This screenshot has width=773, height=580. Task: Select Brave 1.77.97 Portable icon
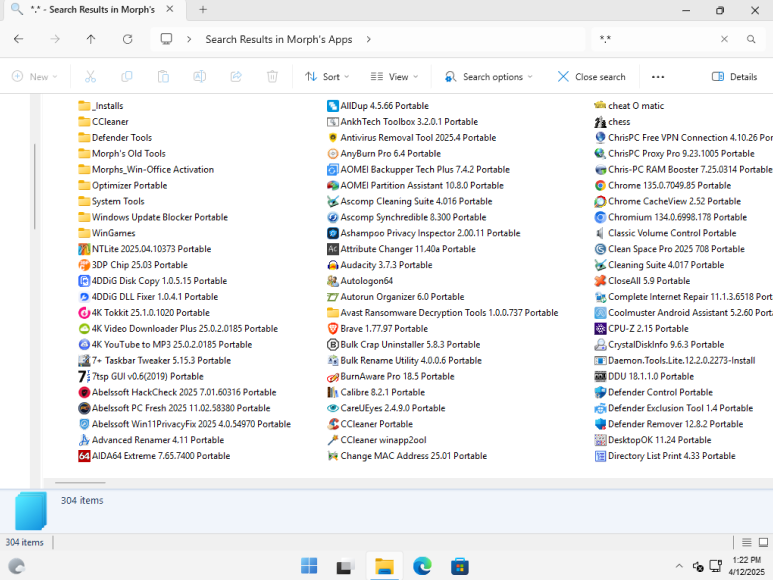[333, 329]
